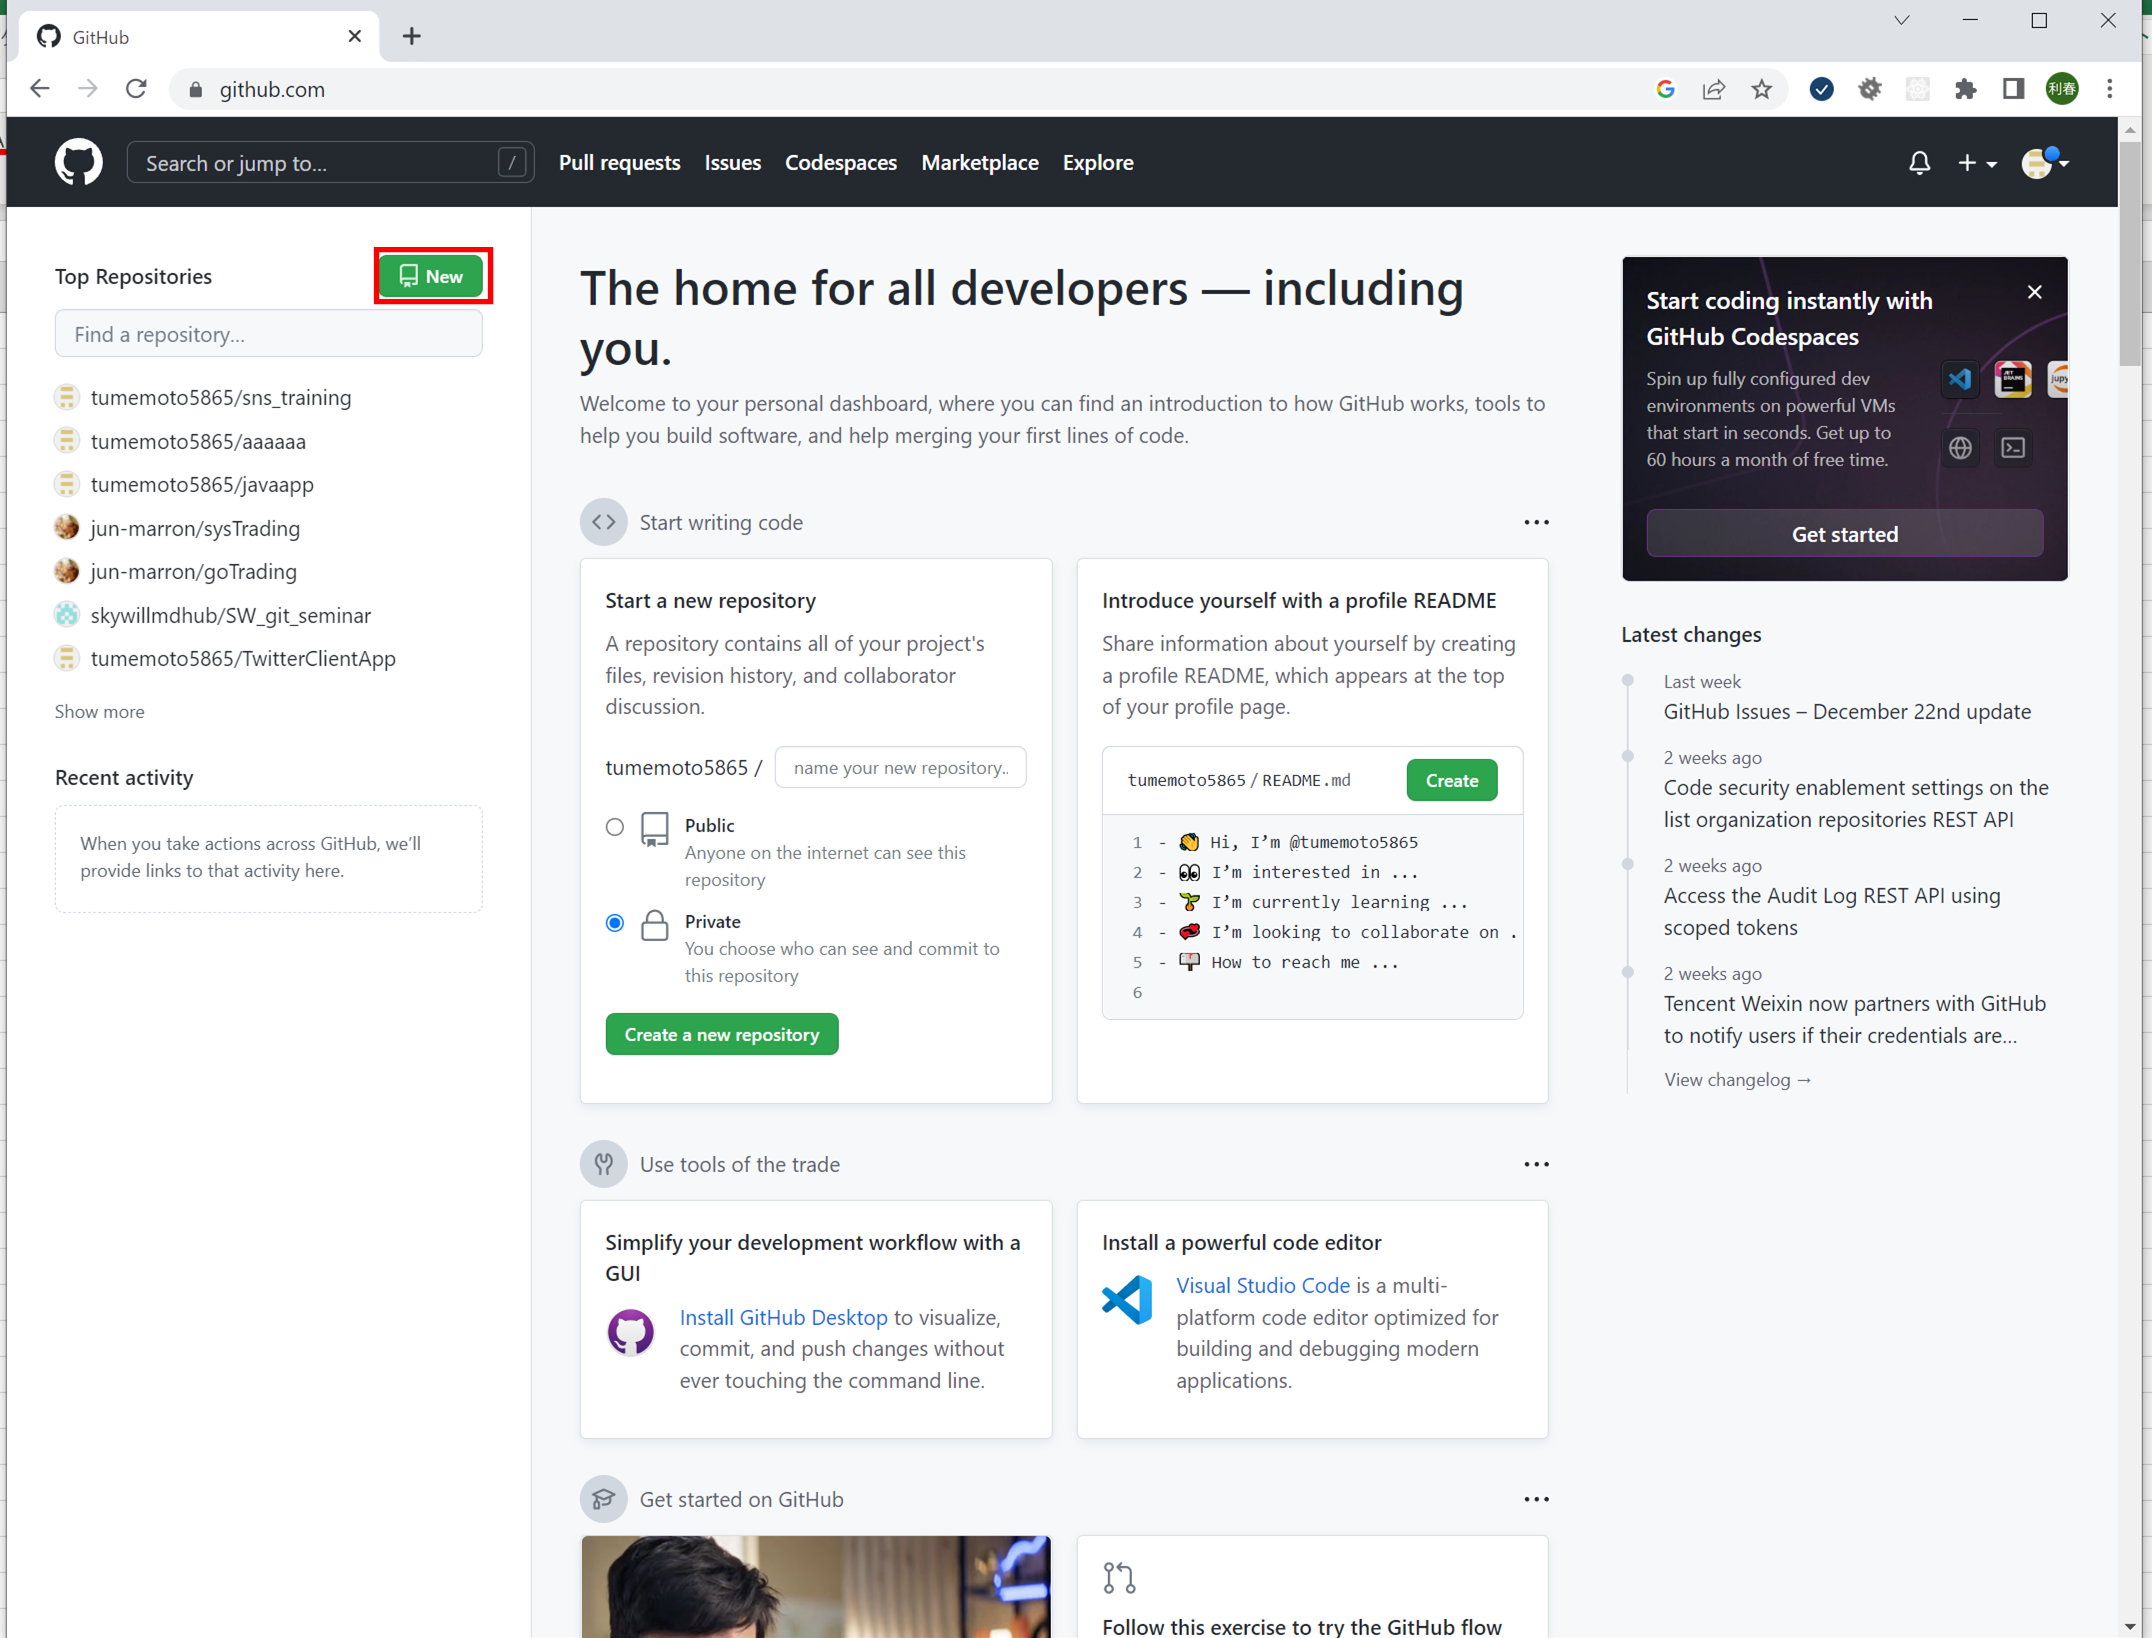Click the terminal icon in the Codespaces banner
2152x1638 pixels.
click(2013, 447)
